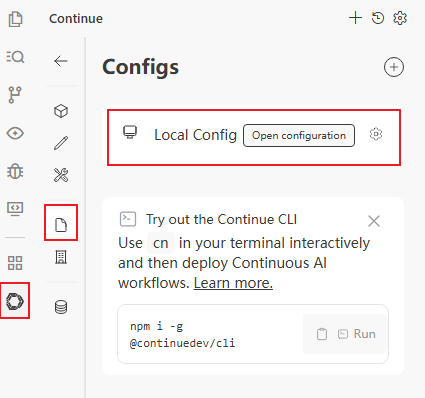Image resolution: width=425 pixels, height=398 pixels.
Task: Dismiss the Continue CLI card
Action: tap(374, 221)
